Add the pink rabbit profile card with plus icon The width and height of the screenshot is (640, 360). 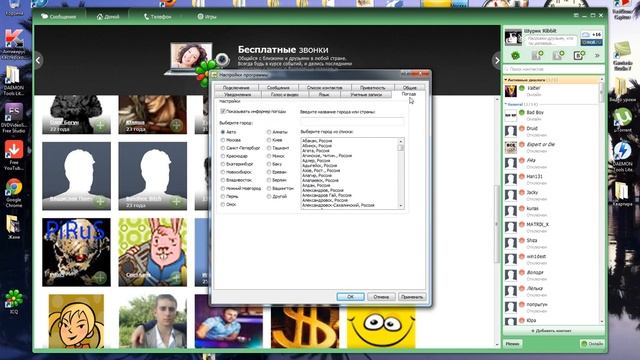[x=176, y=278]
